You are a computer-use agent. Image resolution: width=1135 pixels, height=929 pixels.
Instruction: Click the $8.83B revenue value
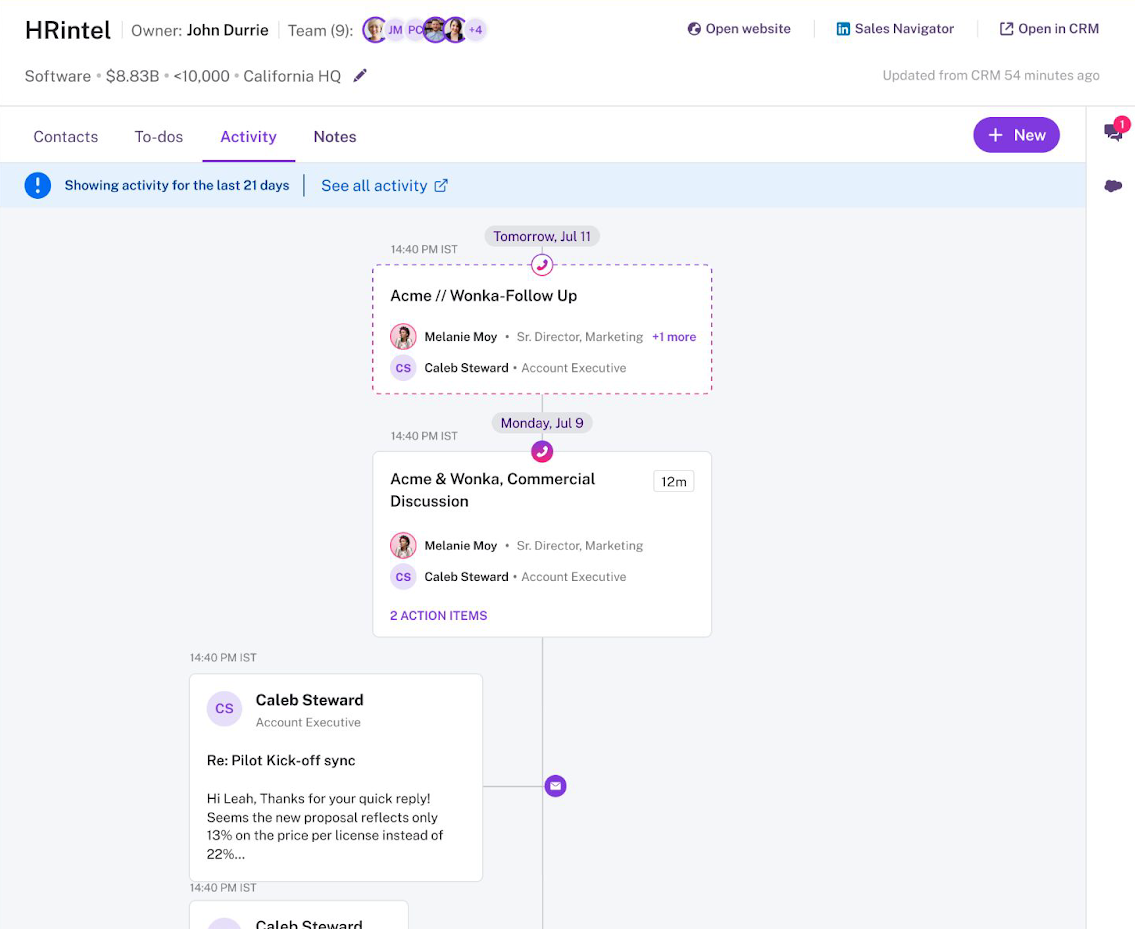(132, 76)
